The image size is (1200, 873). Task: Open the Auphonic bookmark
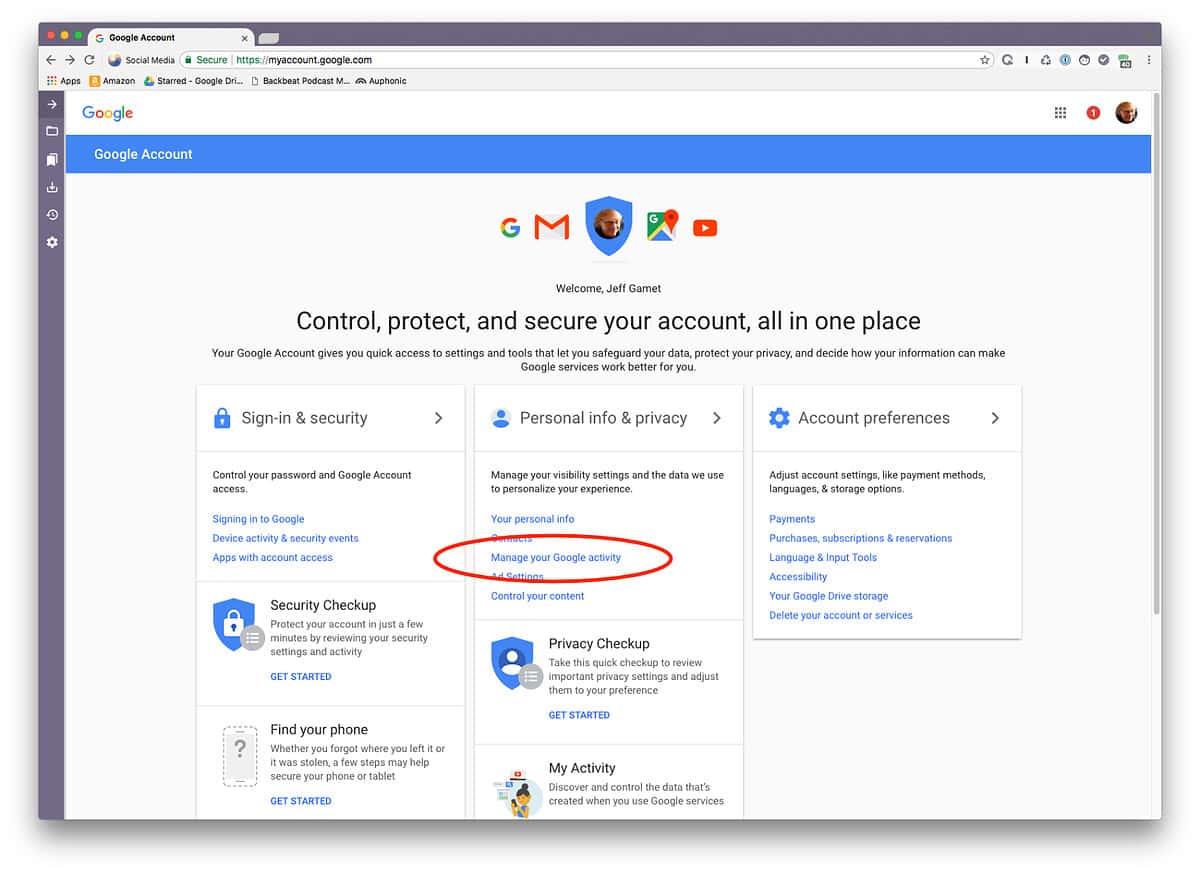(x=381, y=81)
